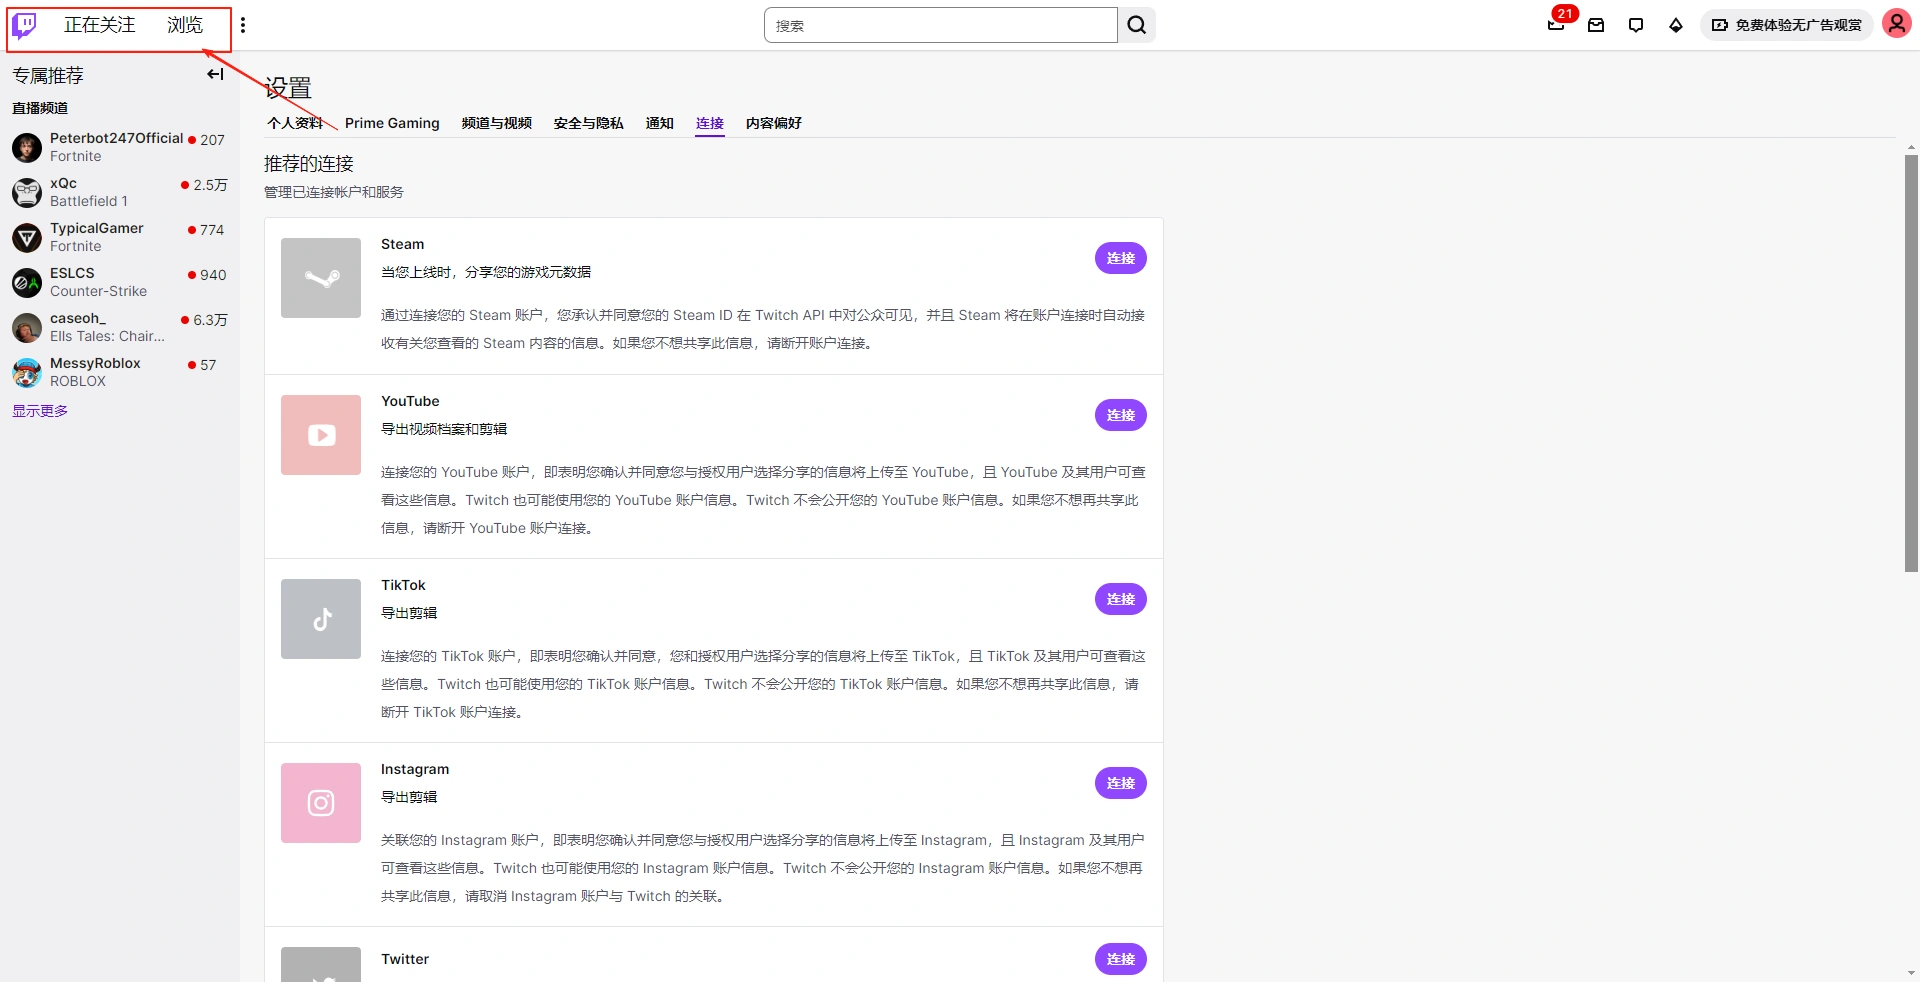Screen dimensions: 1920x982
Task: Click the Instagram icon in connections list
Action: [x=320, y=803]
